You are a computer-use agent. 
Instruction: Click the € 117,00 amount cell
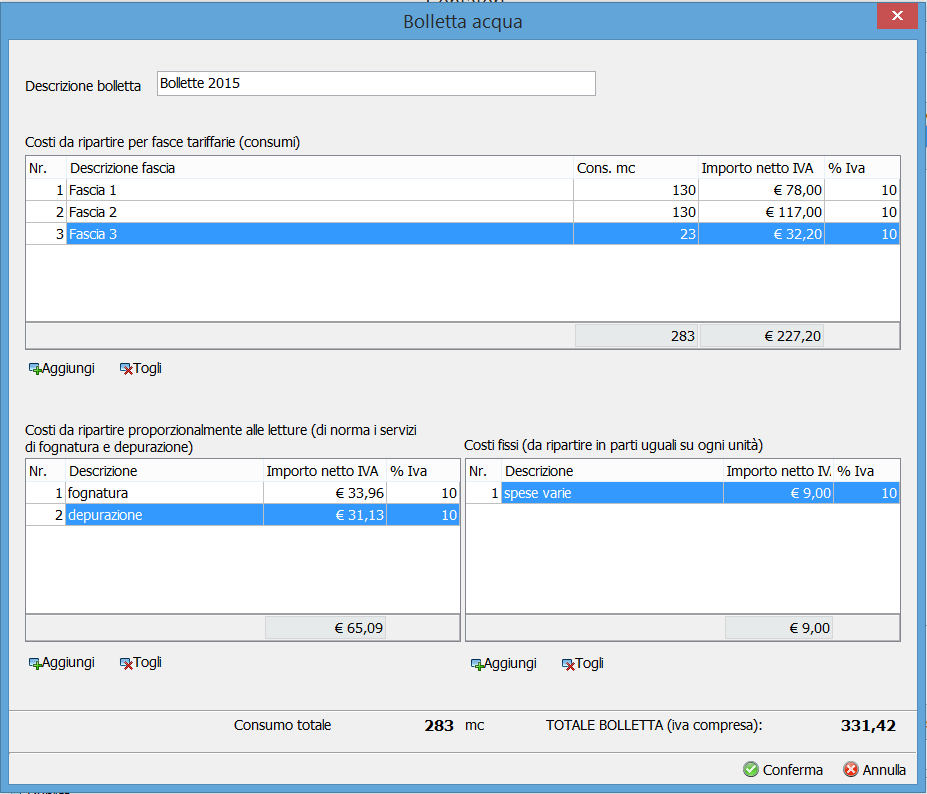[x=761, y=212]
